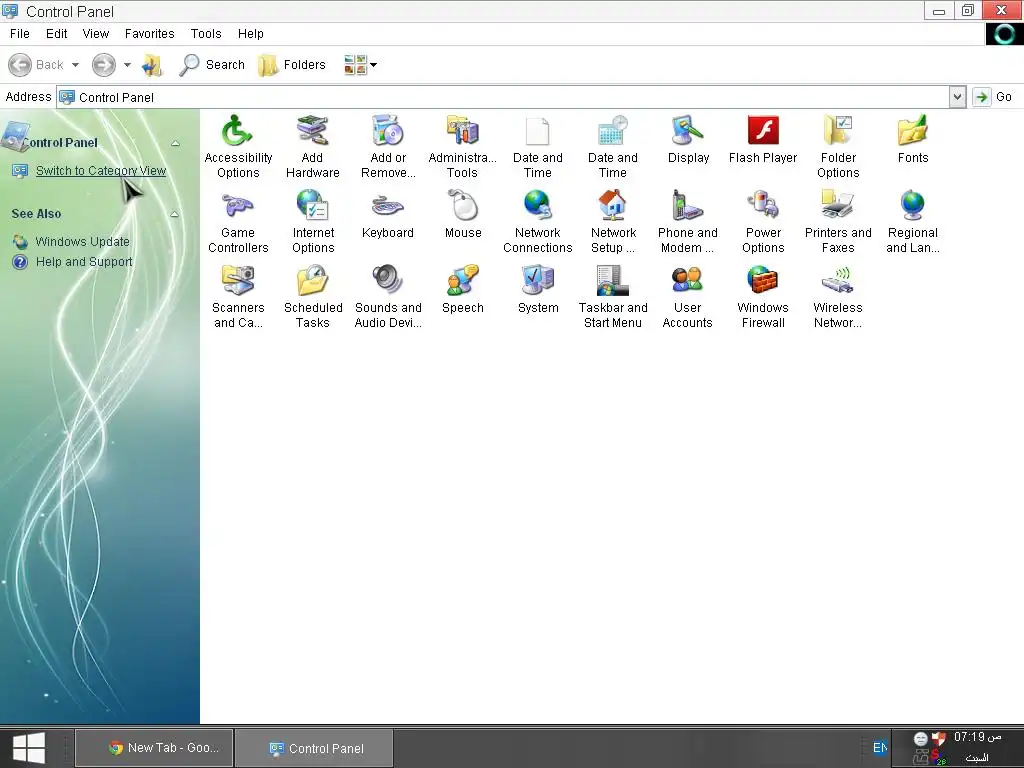Open the Help menu
This screenshot has height=768, width=1024.
[x=251, y=34]
